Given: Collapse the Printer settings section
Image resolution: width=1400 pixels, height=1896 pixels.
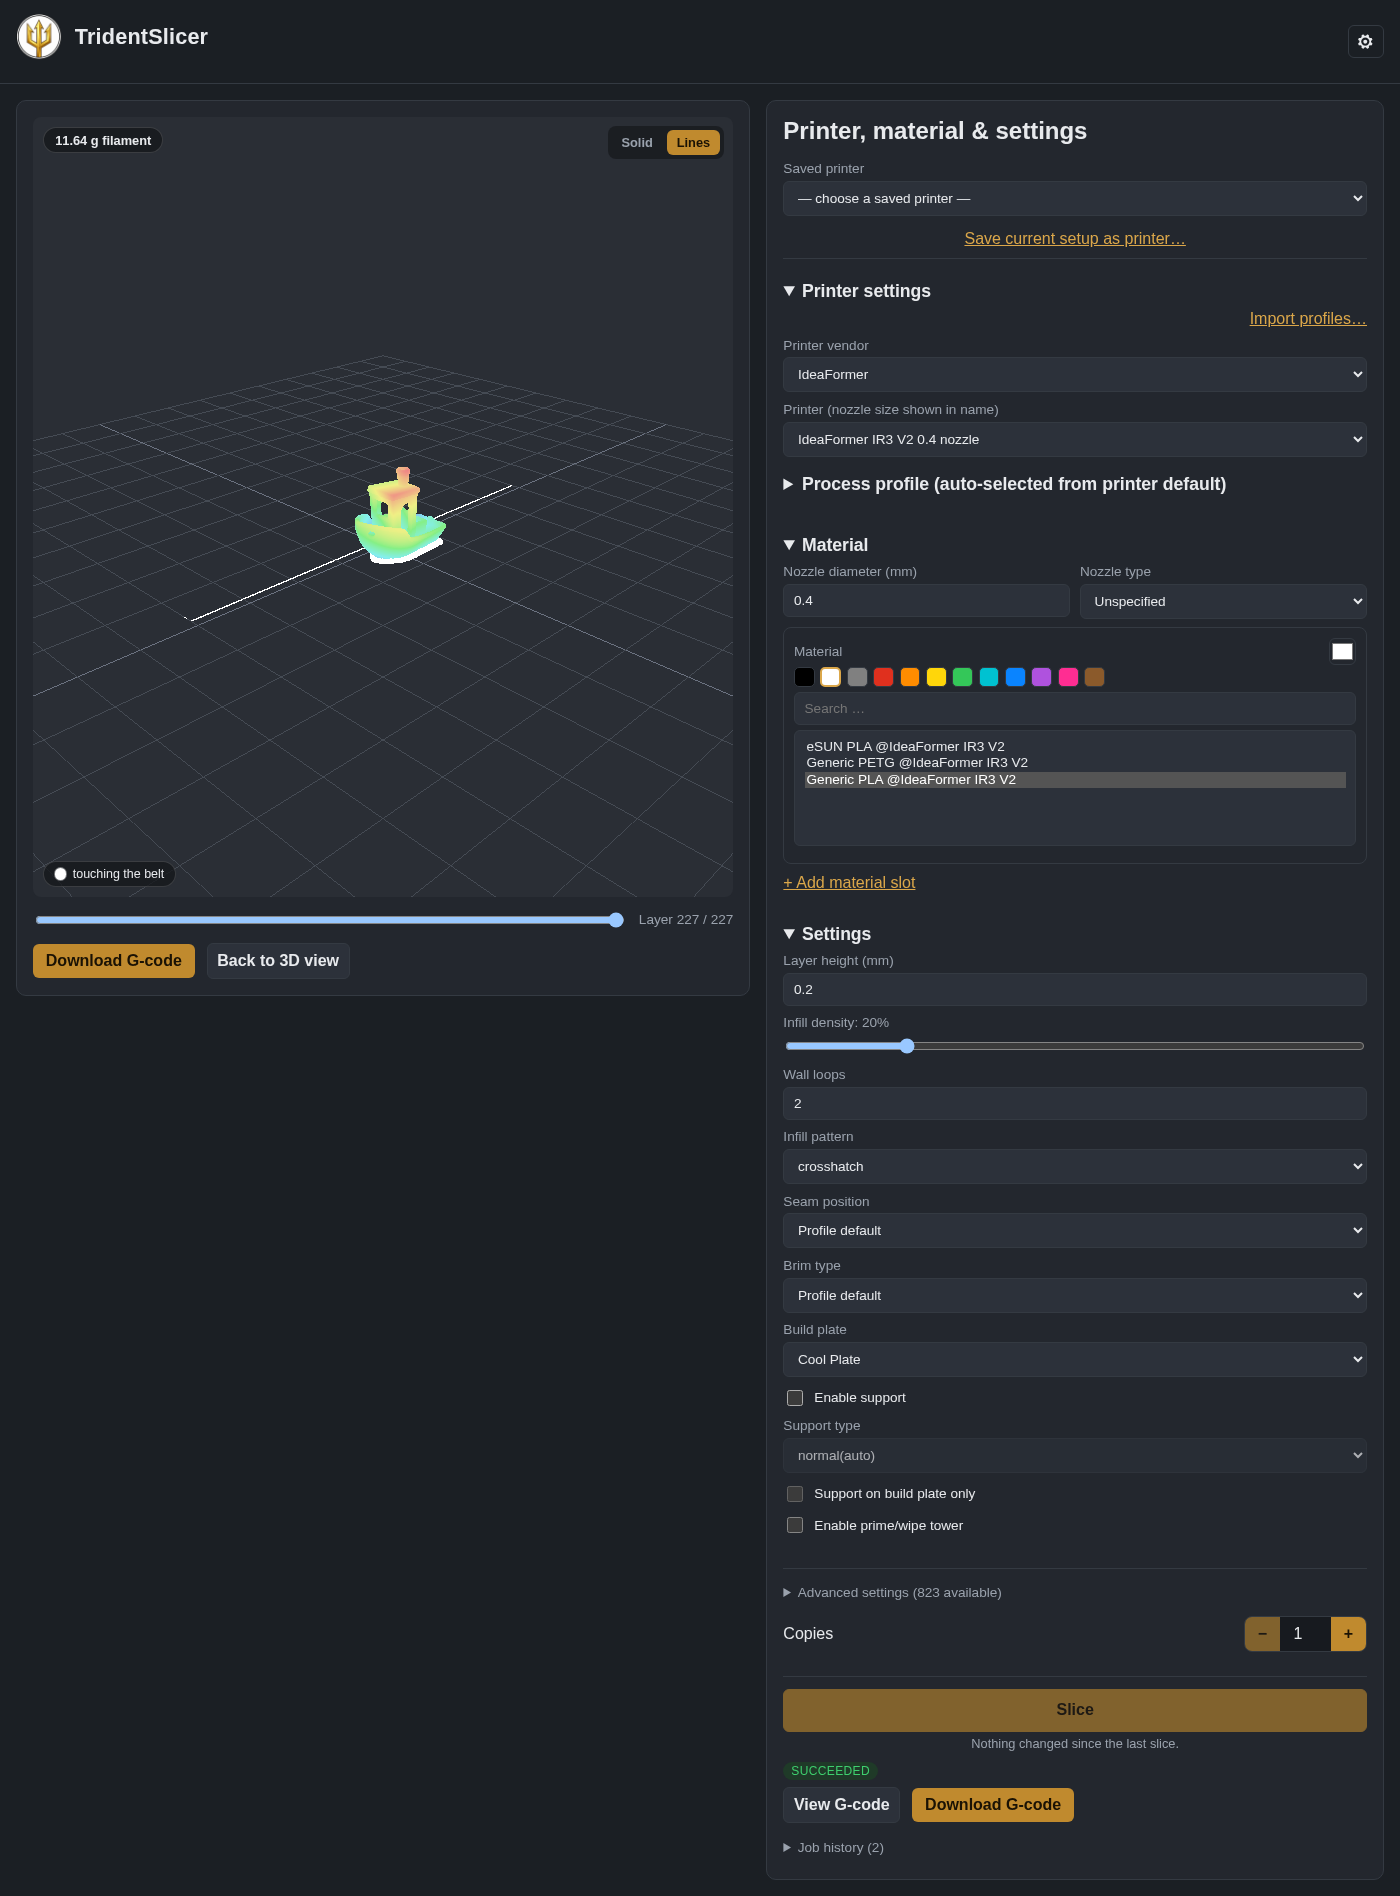Looking at the screenshot, I should [857, 291].
